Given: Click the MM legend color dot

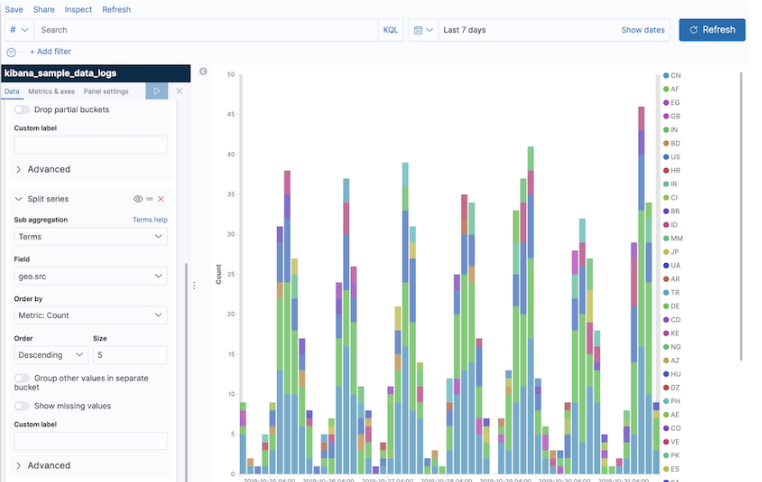Looking at the screenshot, I should [666, 238].
